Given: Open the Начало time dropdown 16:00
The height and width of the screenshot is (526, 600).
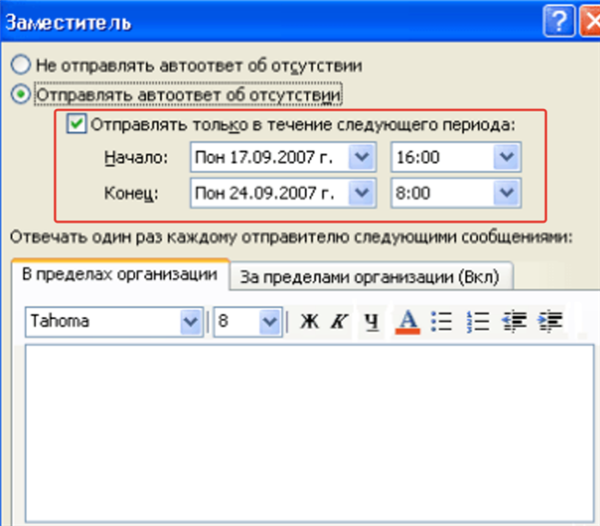Looking at the screenshot, I should [x=507, y=157].
